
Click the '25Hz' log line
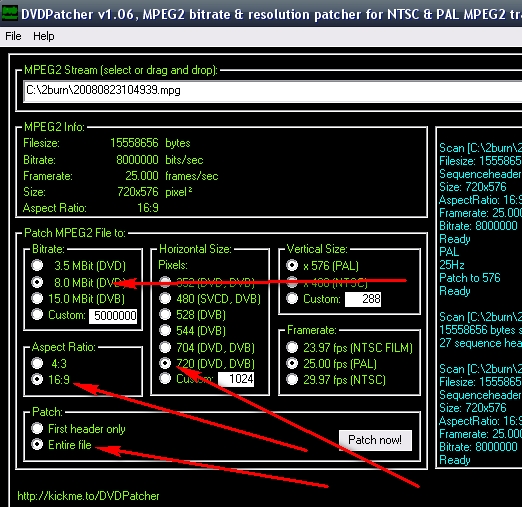pyautogui.click(x=452, y=265)
